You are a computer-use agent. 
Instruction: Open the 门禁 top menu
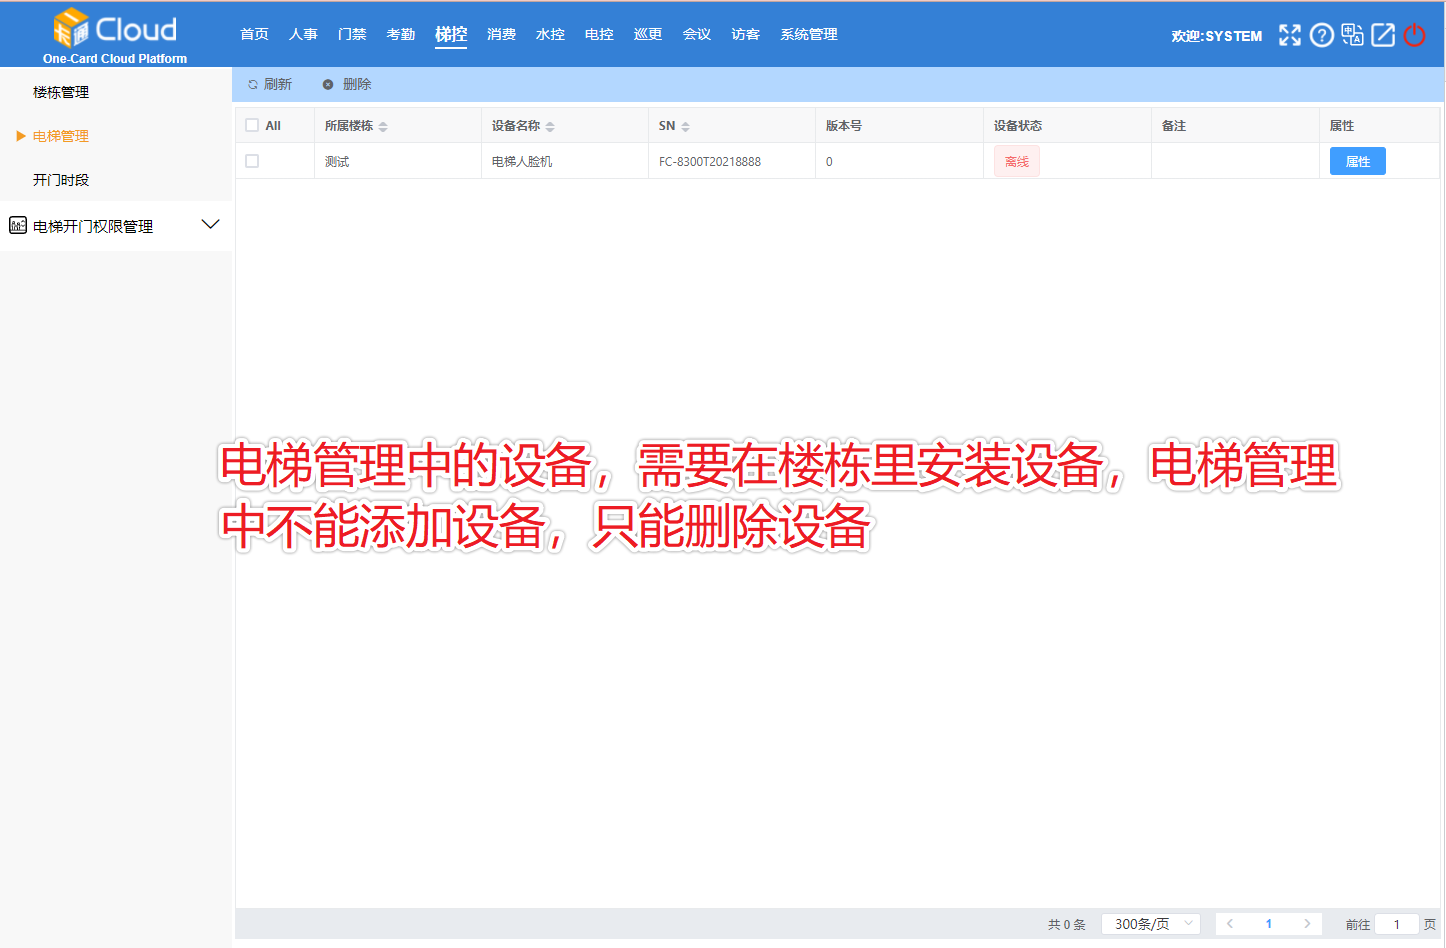tap(352, 34)
